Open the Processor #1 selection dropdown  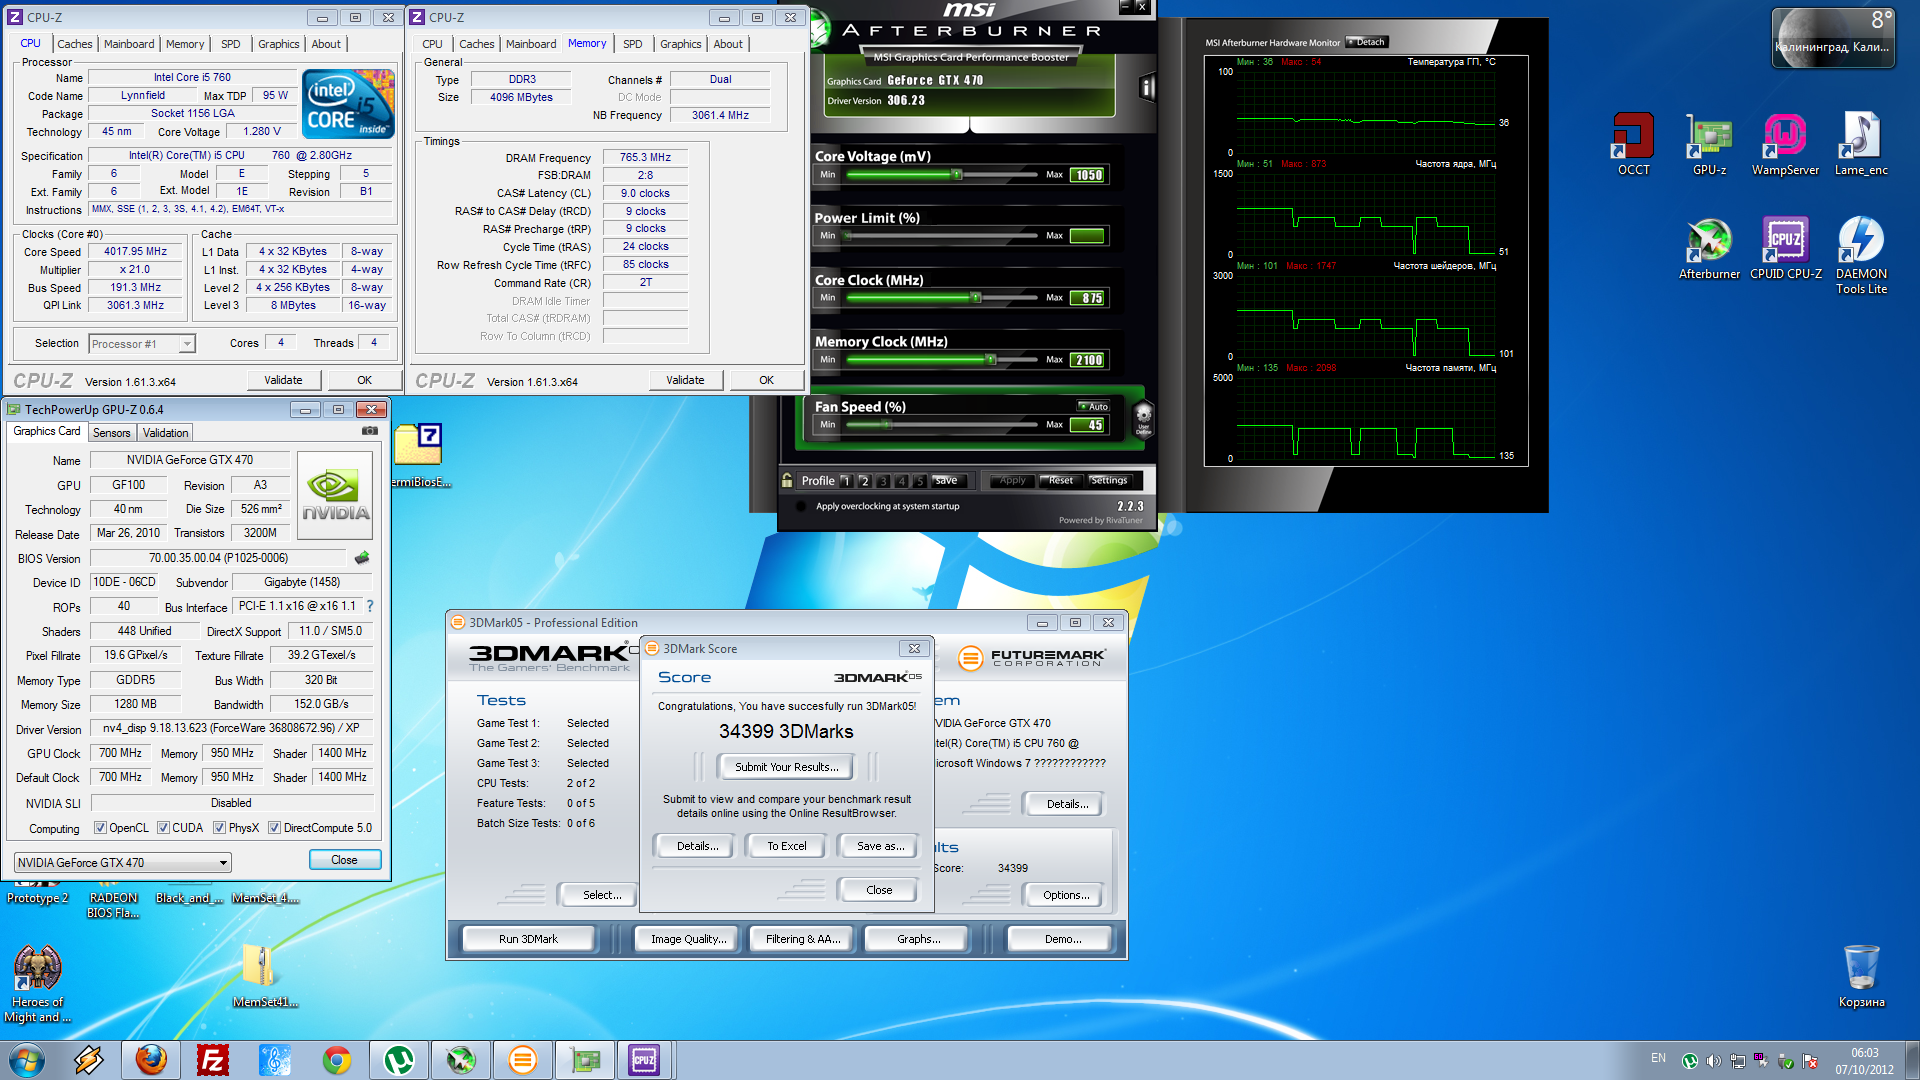[x=142, y=343]
